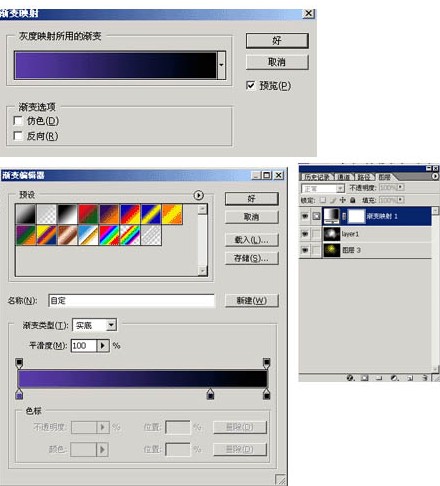Click the new layer set folder icon

click(x=379, y=378)
